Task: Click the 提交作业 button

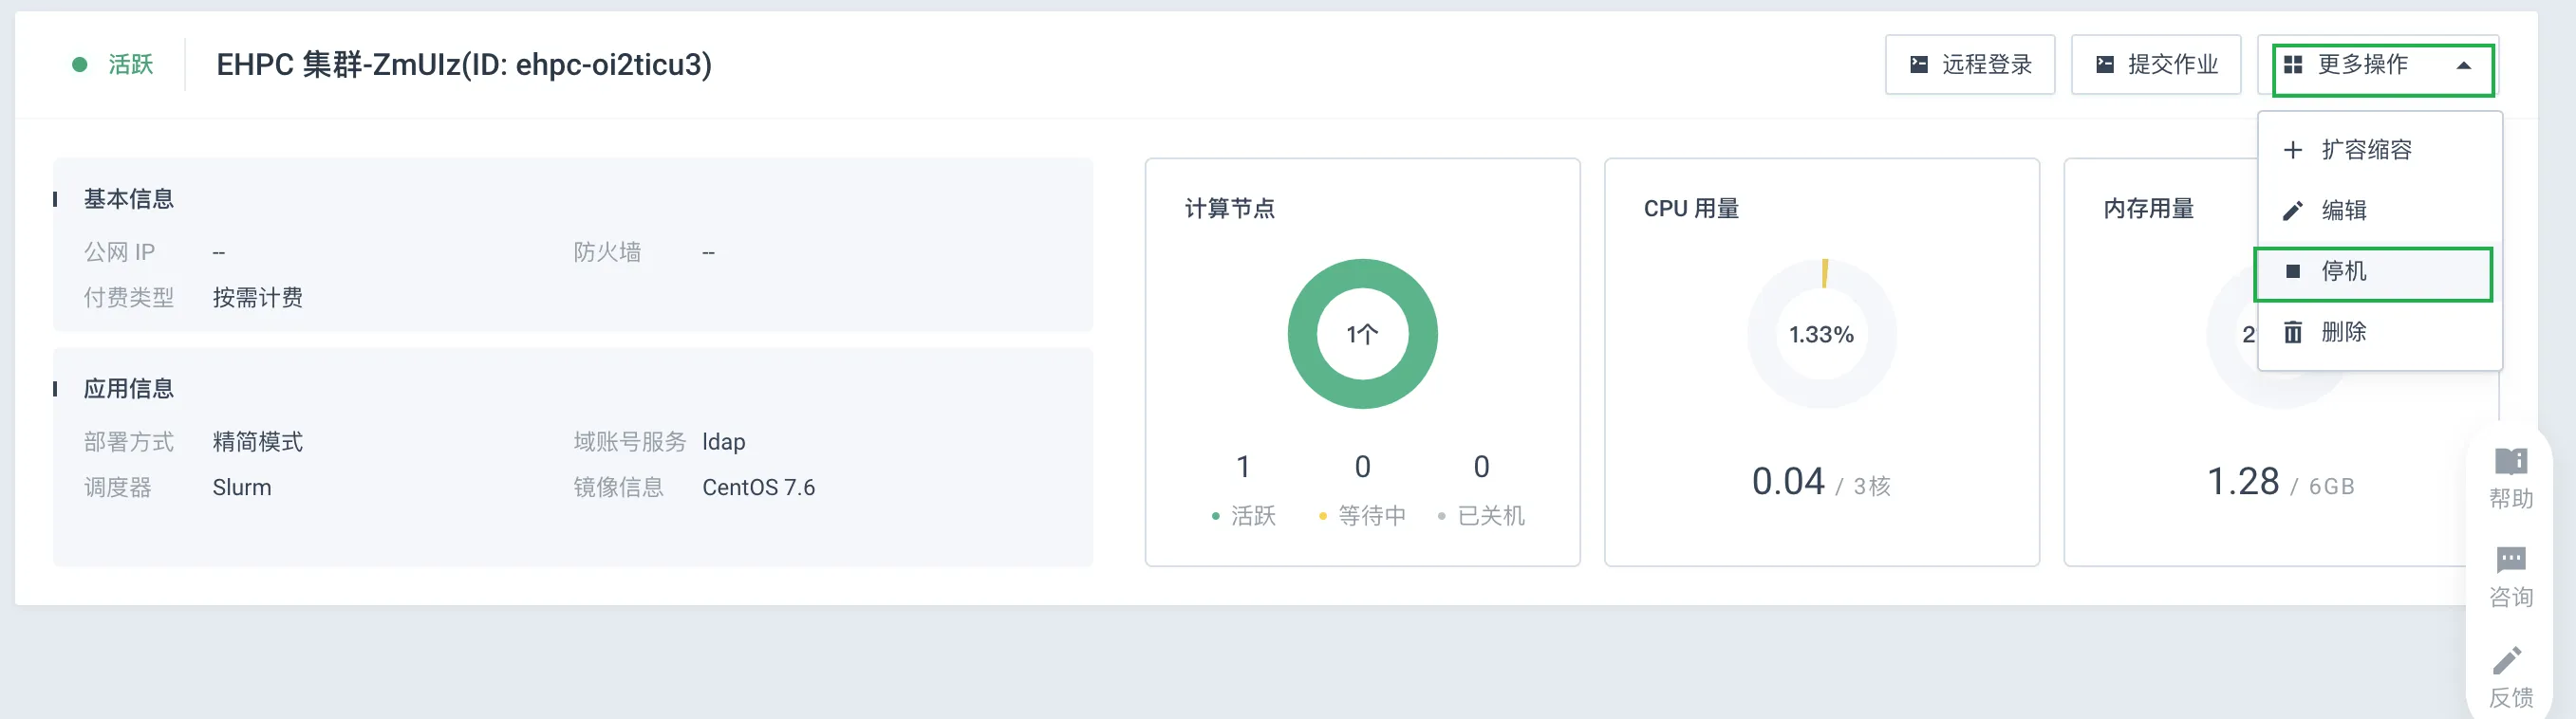Action: pos(2155,65)
